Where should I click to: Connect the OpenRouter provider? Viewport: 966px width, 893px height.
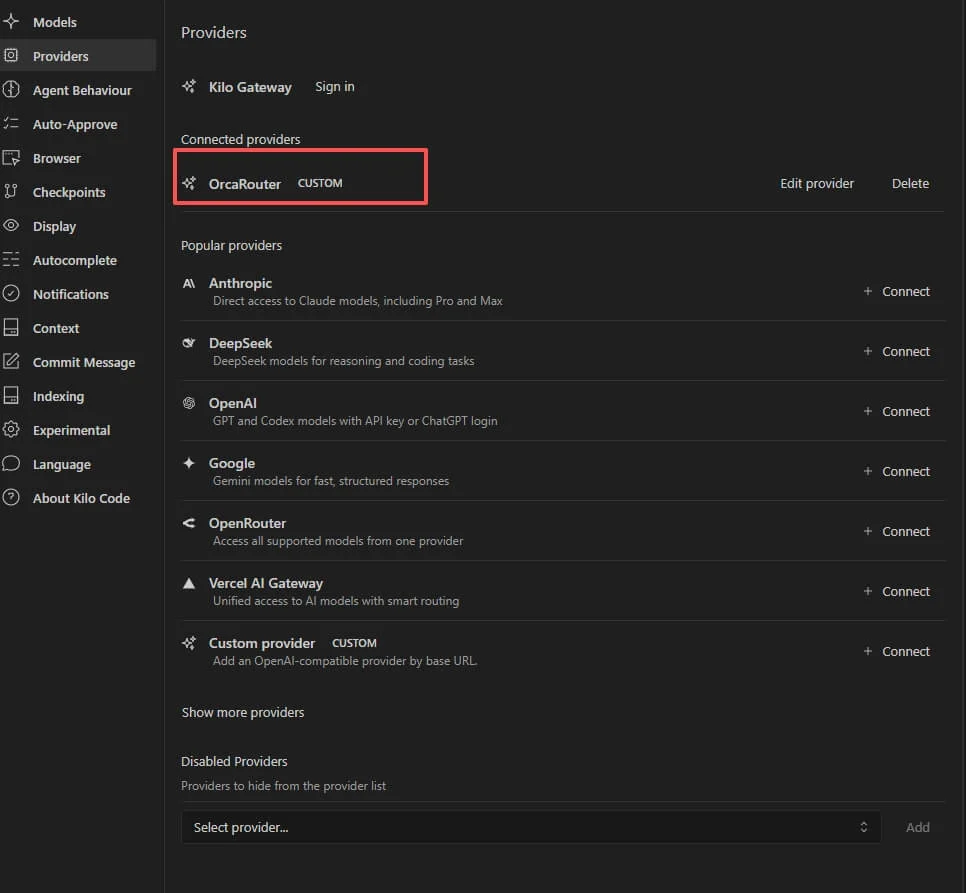(897, 531)
